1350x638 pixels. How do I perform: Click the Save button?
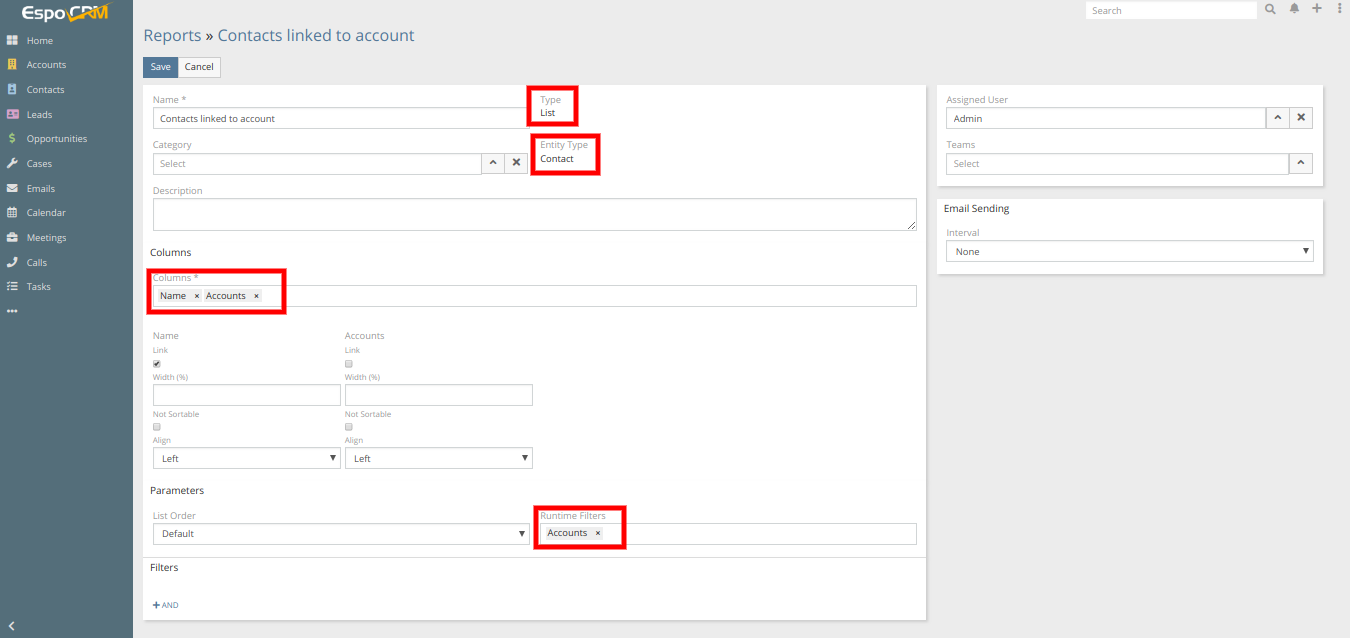click(x=160, y=67)
